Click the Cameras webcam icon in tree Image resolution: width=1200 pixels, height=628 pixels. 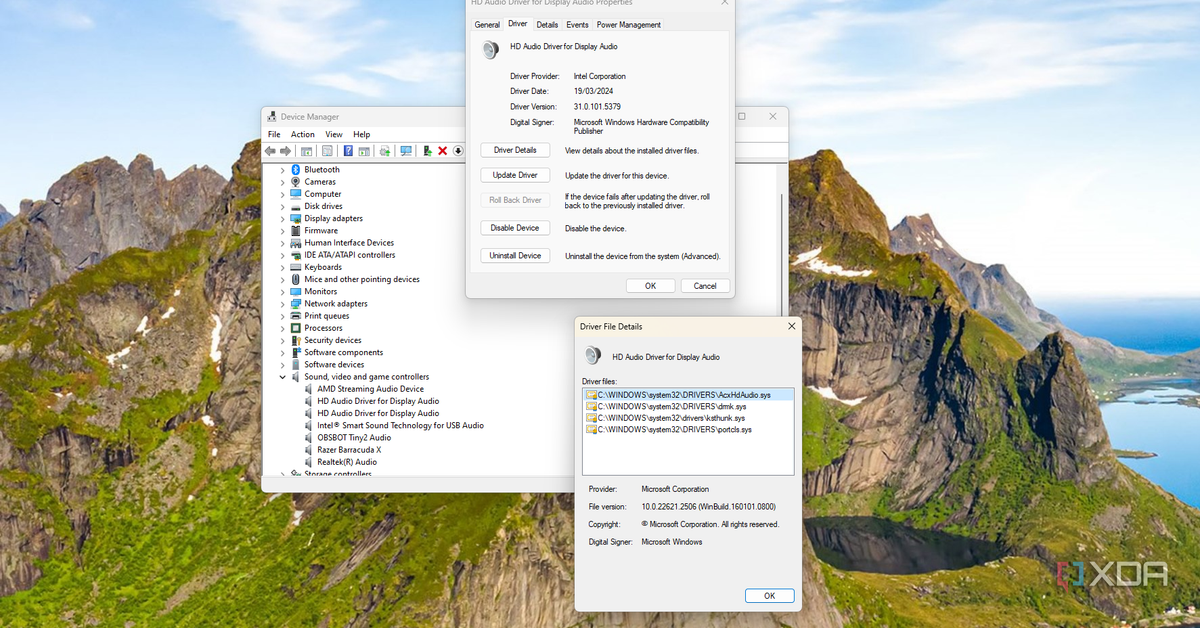click(x=296, y=182)
